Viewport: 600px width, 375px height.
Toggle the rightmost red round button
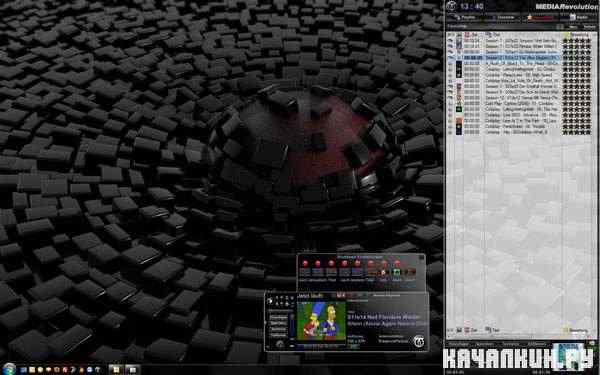click(x=397, y=264)
